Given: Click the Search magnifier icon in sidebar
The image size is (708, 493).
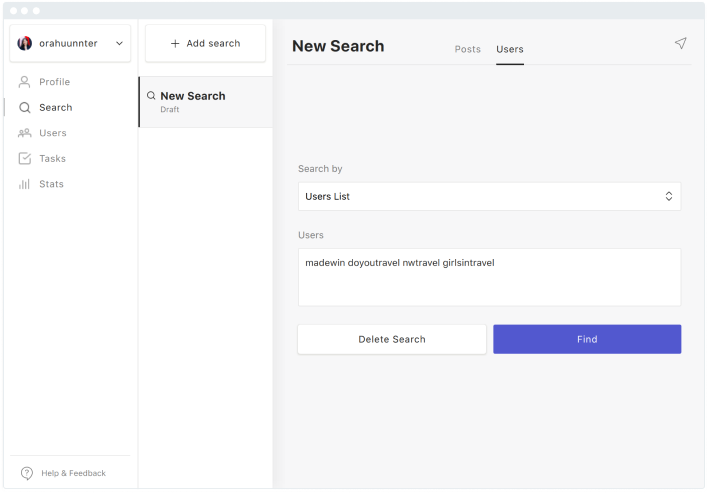Looking at the screenshot, I should pos(24,107).
